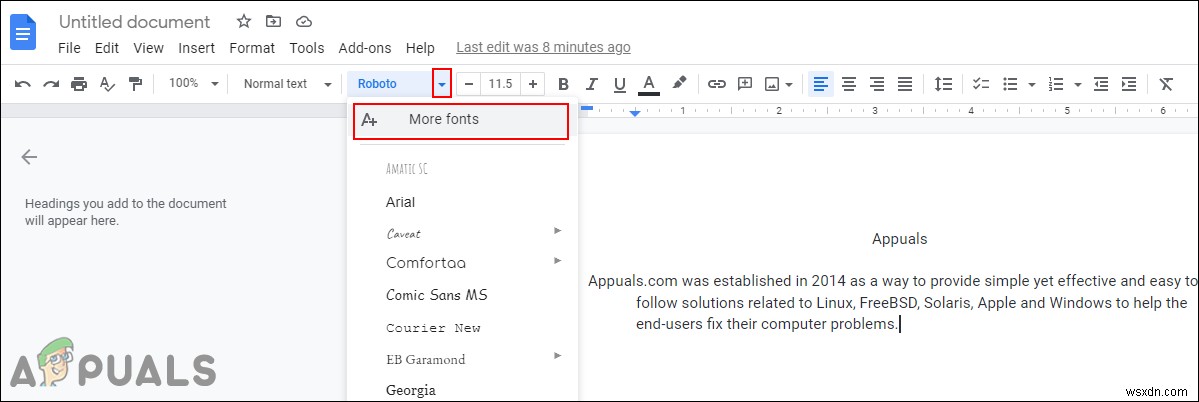Open the View menu
Screen dimensions: 1199x402
[148, 47]
